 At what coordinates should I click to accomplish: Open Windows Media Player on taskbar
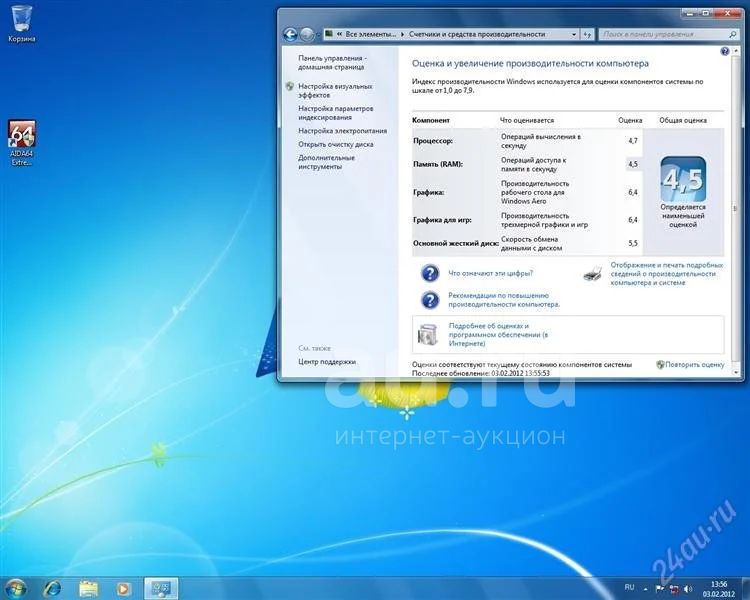click(x=123, y=589)
